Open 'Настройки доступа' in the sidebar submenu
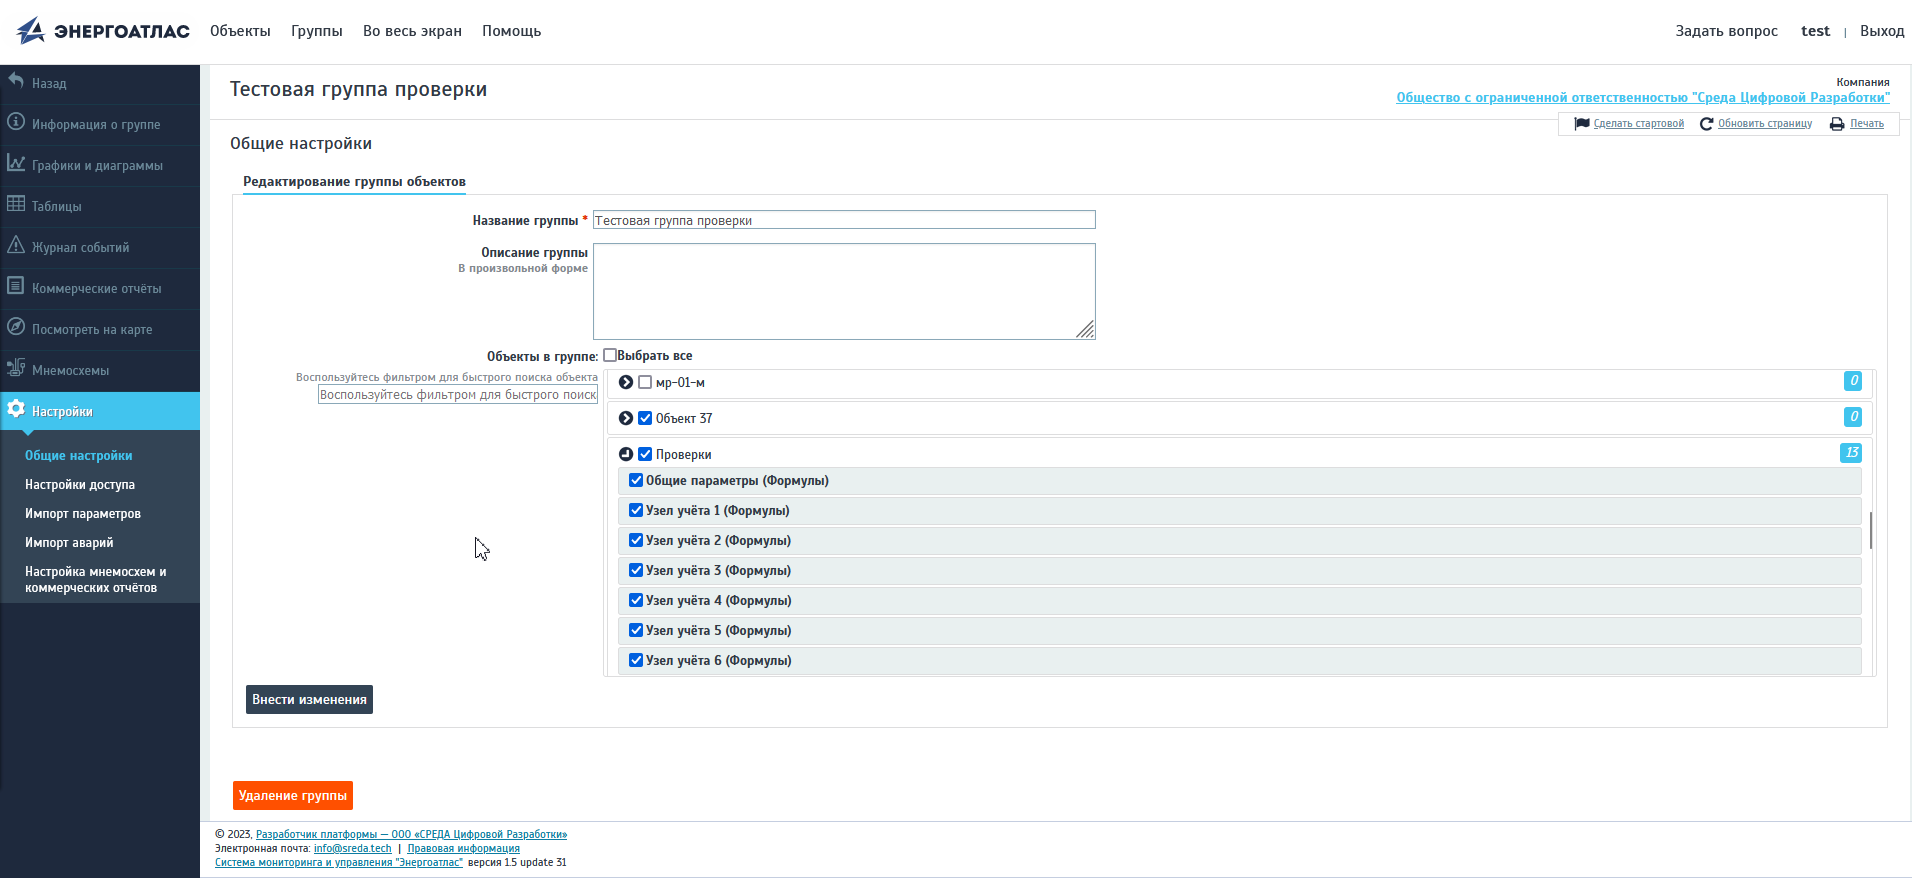 (80, 485)
